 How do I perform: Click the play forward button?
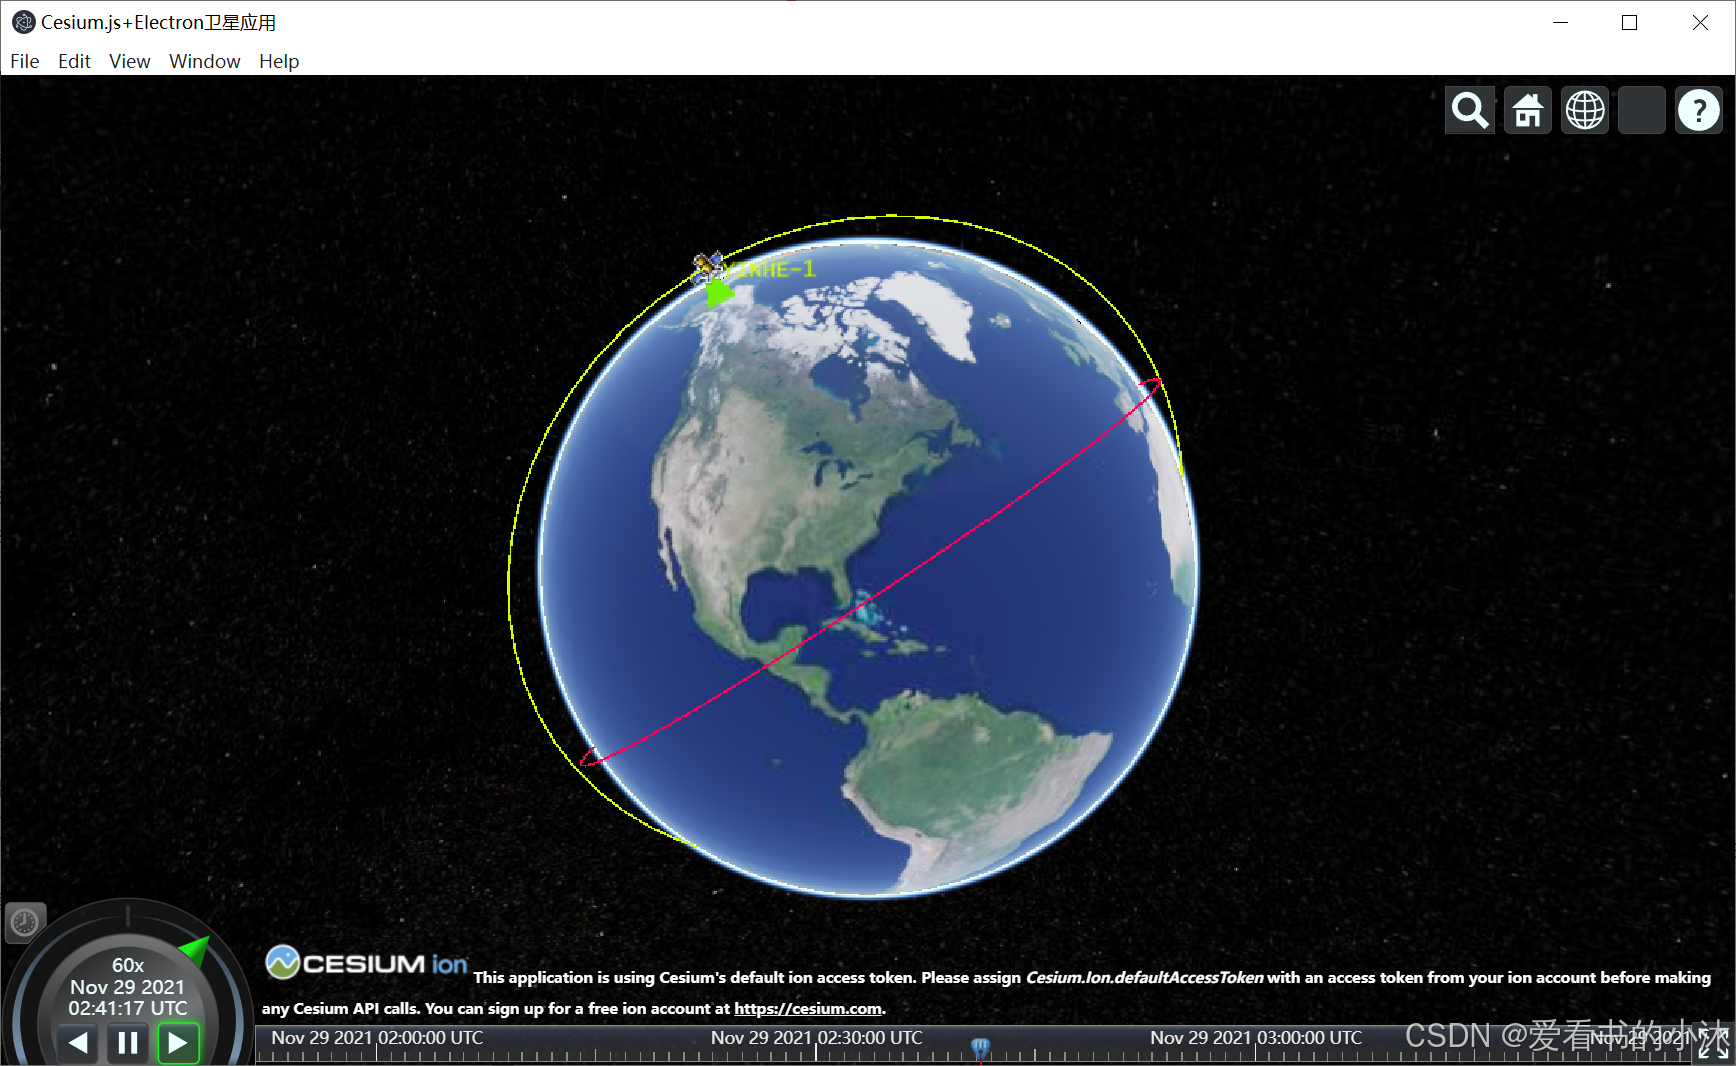click(x=178, y=1043)
